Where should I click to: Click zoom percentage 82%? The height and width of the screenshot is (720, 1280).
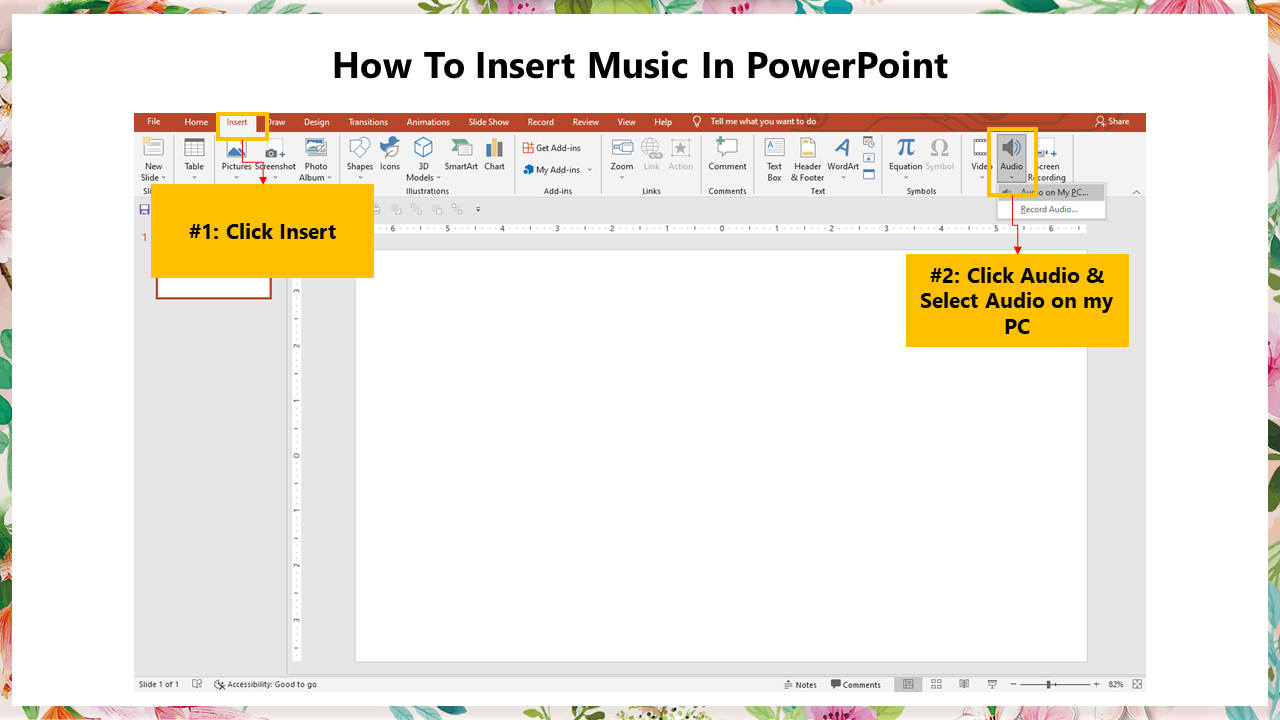(1116, 685)
